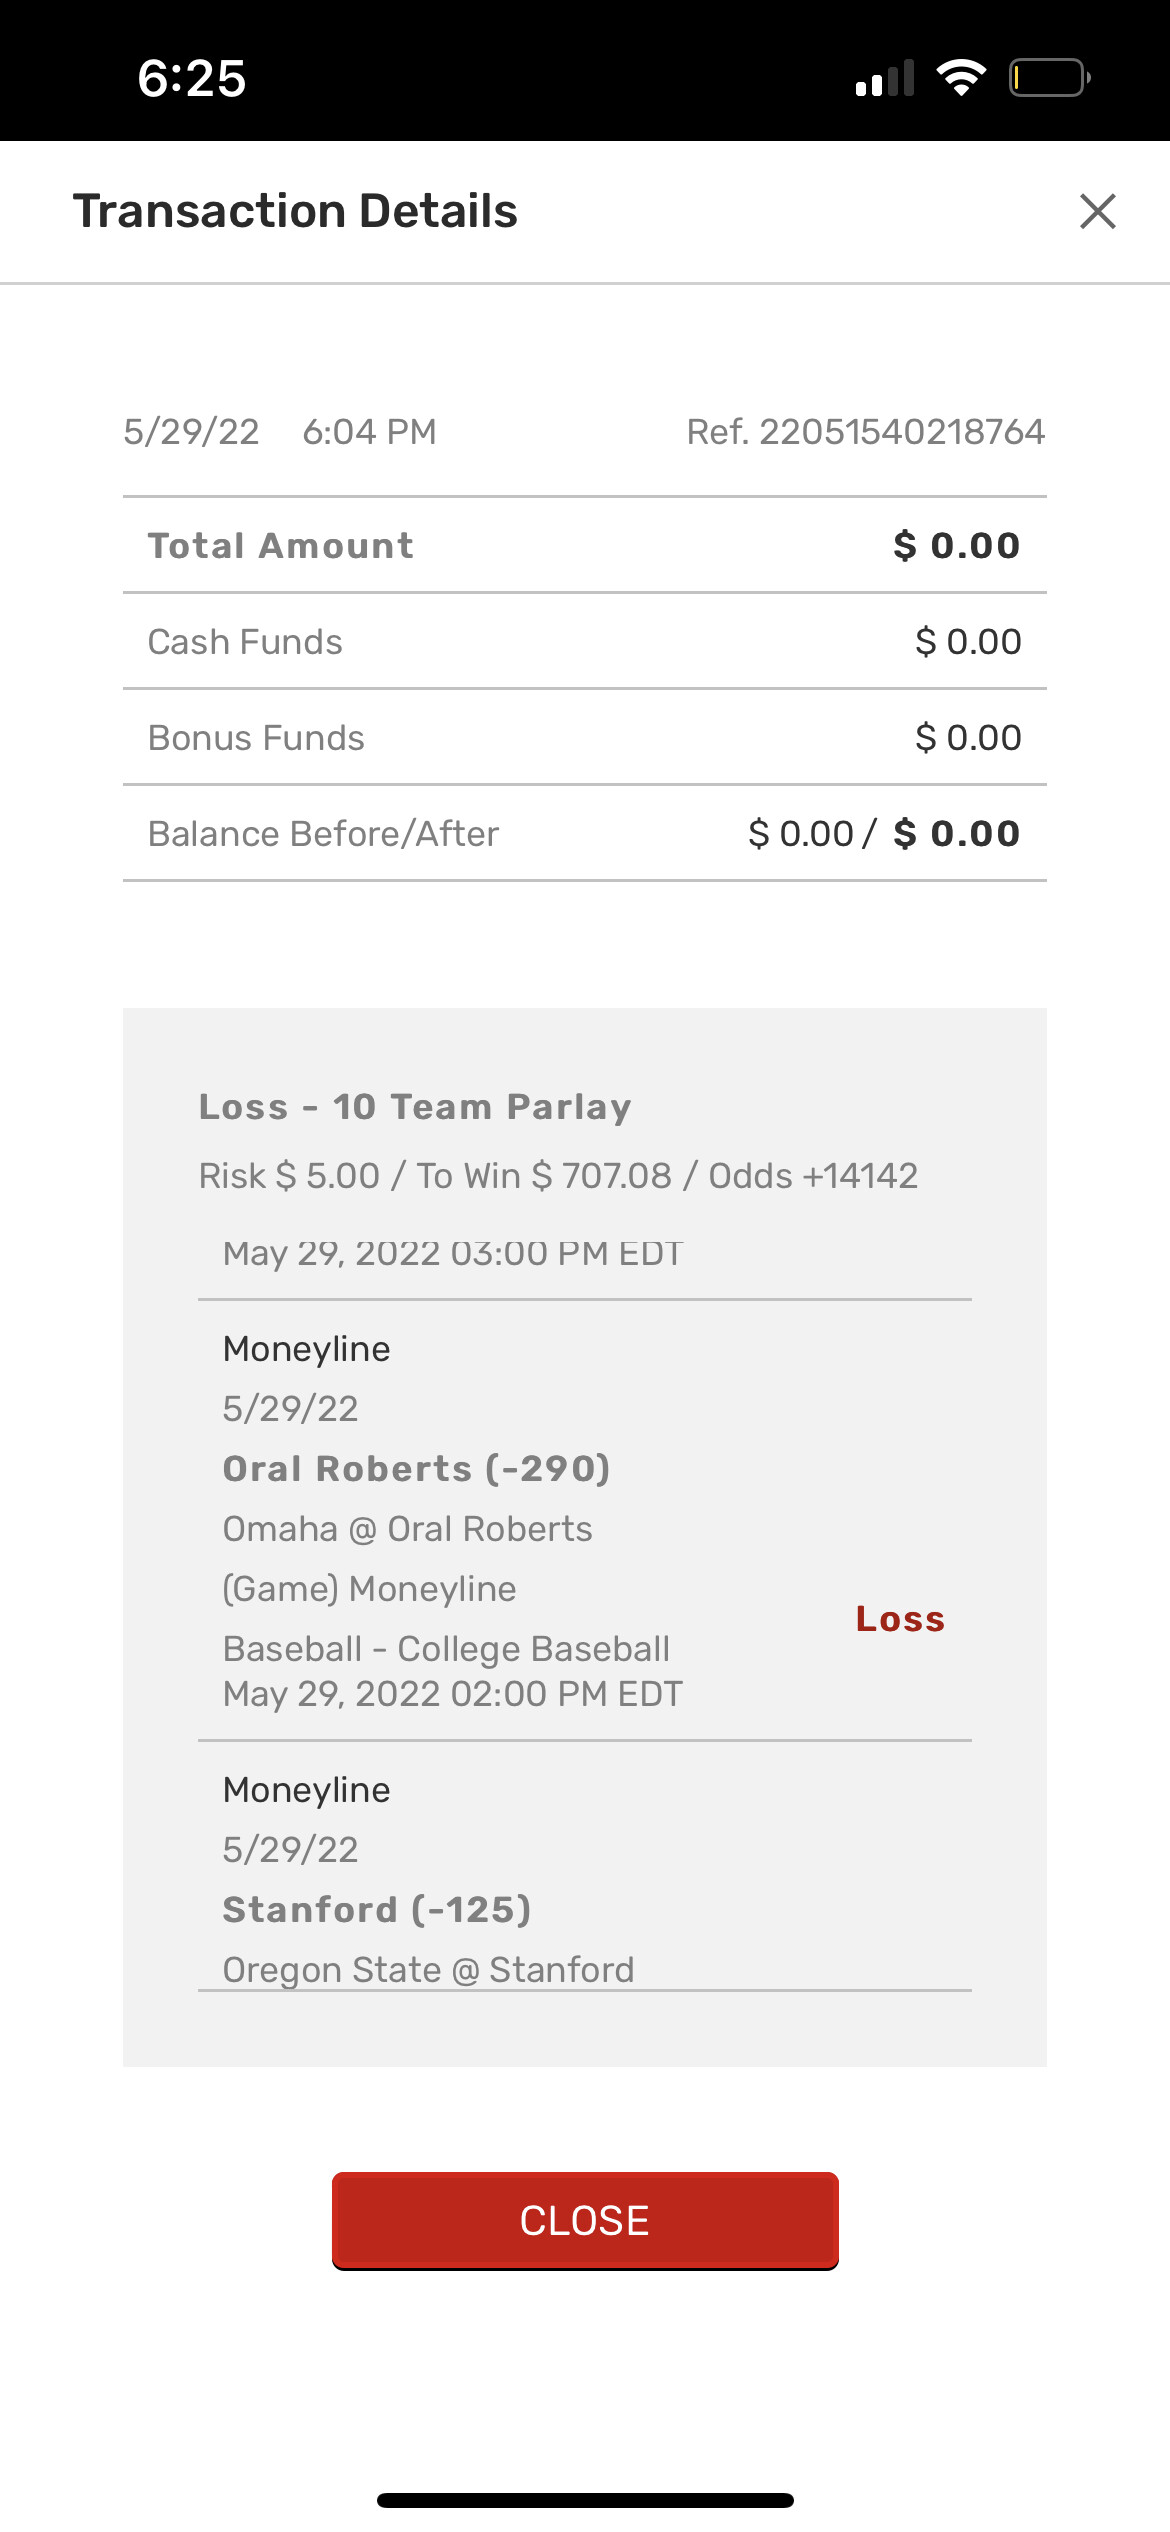Select the Stanford (-125) pick
The height and width of the screenshot is (2532, 1170).
pyautogui.click(x=377, y=1910)
